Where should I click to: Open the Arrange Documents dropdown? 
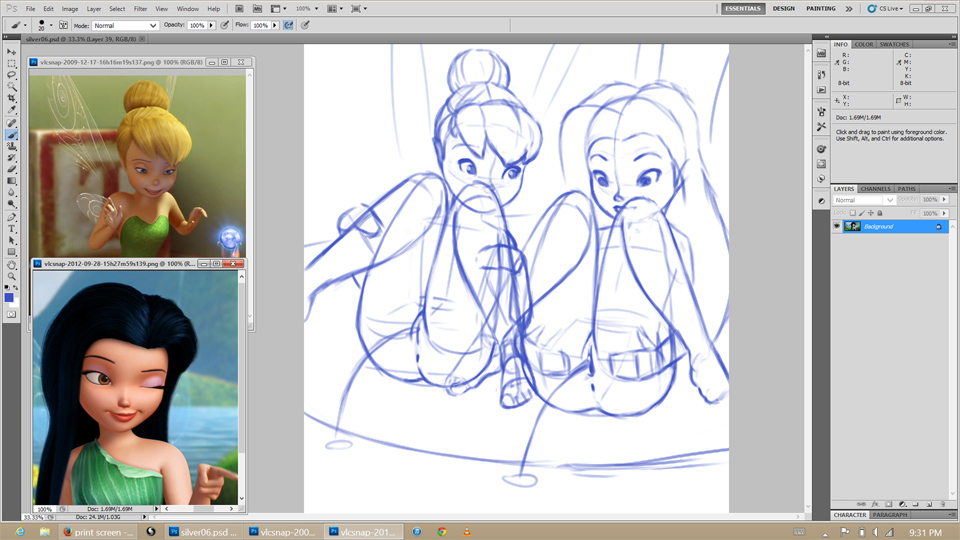335,9
